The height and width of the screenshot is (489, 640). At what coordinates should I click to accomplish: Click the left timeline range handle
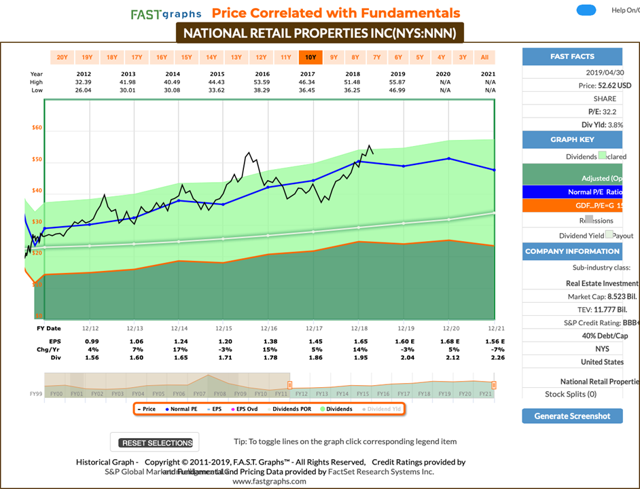click(289, 385)
